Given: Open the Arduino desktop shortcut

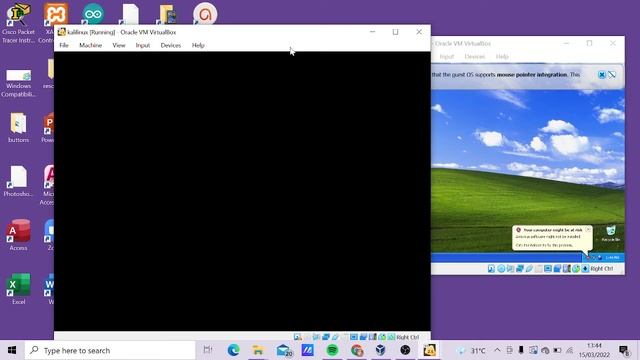Looking at the screenshot, I should pos(93,14).
